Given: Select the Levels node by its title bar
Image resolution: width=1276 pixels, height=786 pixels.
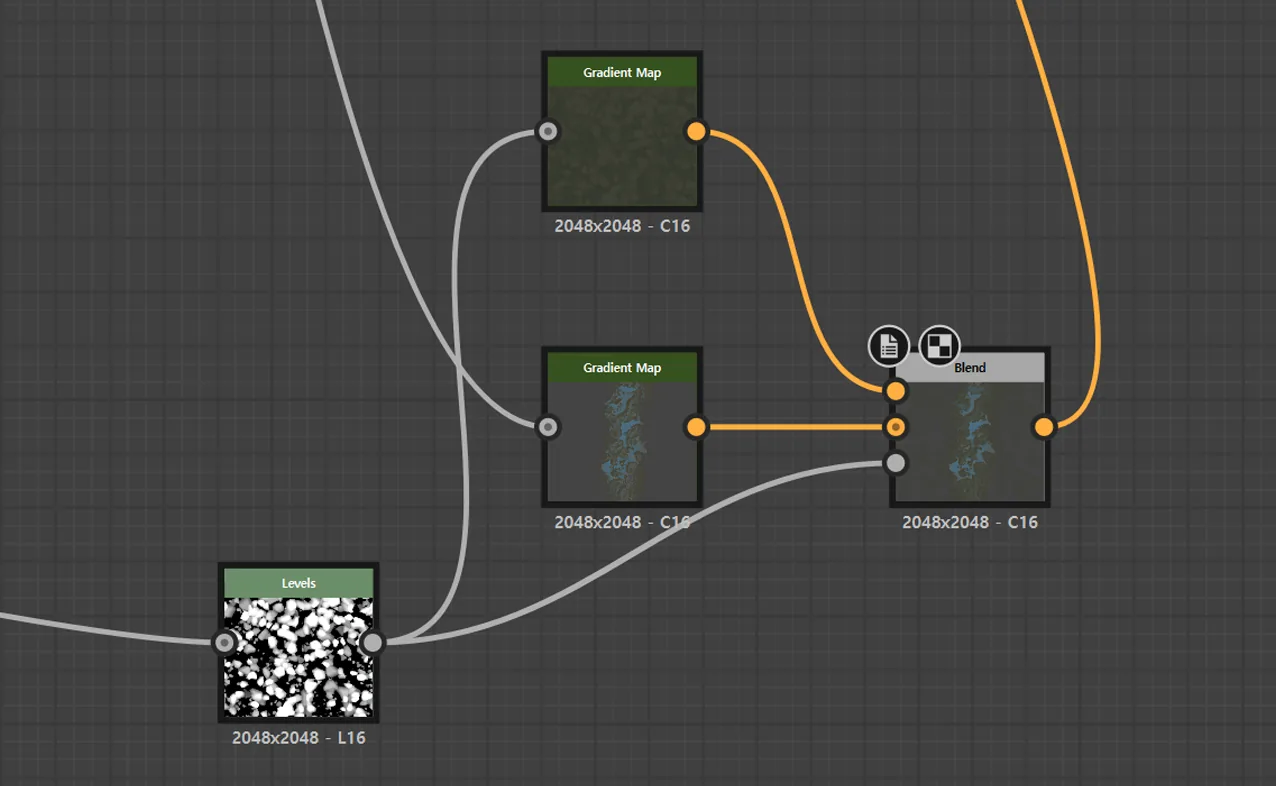Looking at the screenshot, I should (x=299, y=583).
